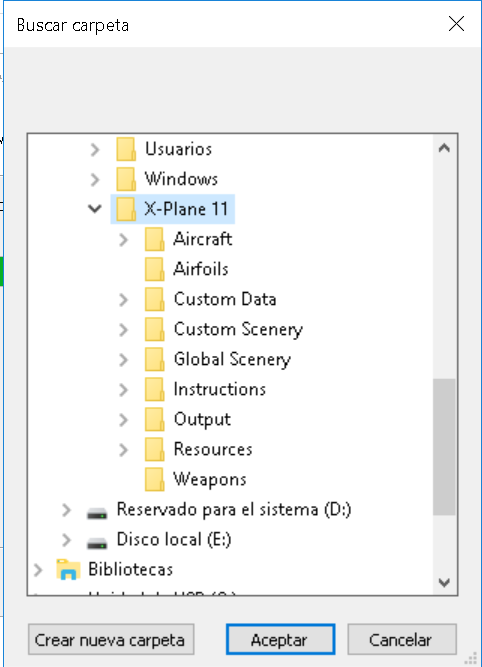Screen dimensions: 482x667
Task: Expand the Disco local (E:) drive
Action: click(x=66, y=540)
